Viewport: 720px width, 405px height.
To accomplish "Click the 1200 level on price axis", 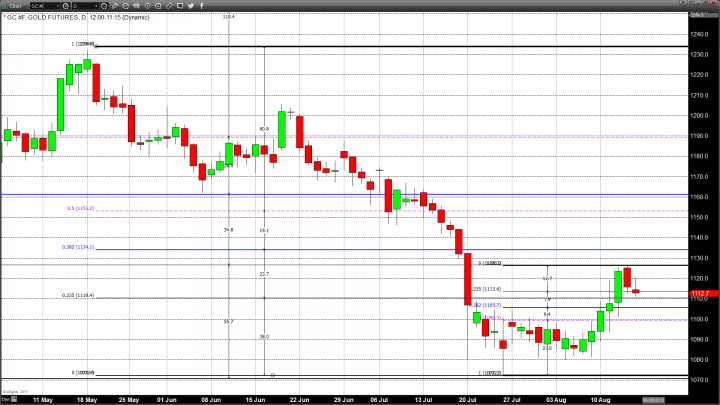I will [x=700, y=115].
